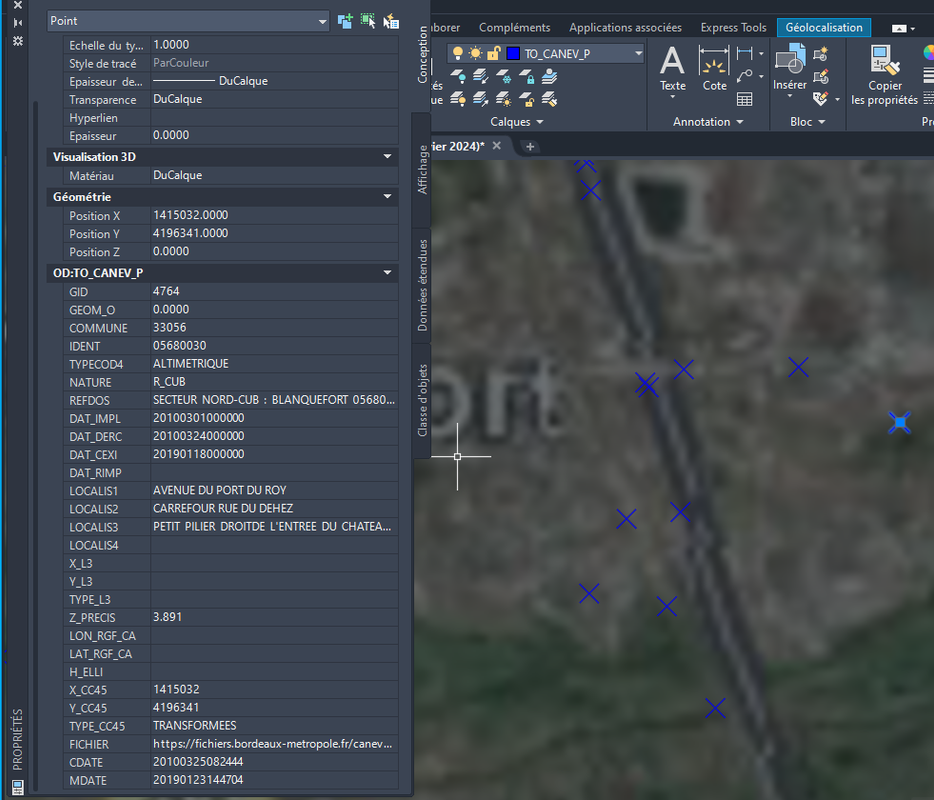Open the linear dimension dropdown arrow

pyautogui.click(x=761, y=54)
